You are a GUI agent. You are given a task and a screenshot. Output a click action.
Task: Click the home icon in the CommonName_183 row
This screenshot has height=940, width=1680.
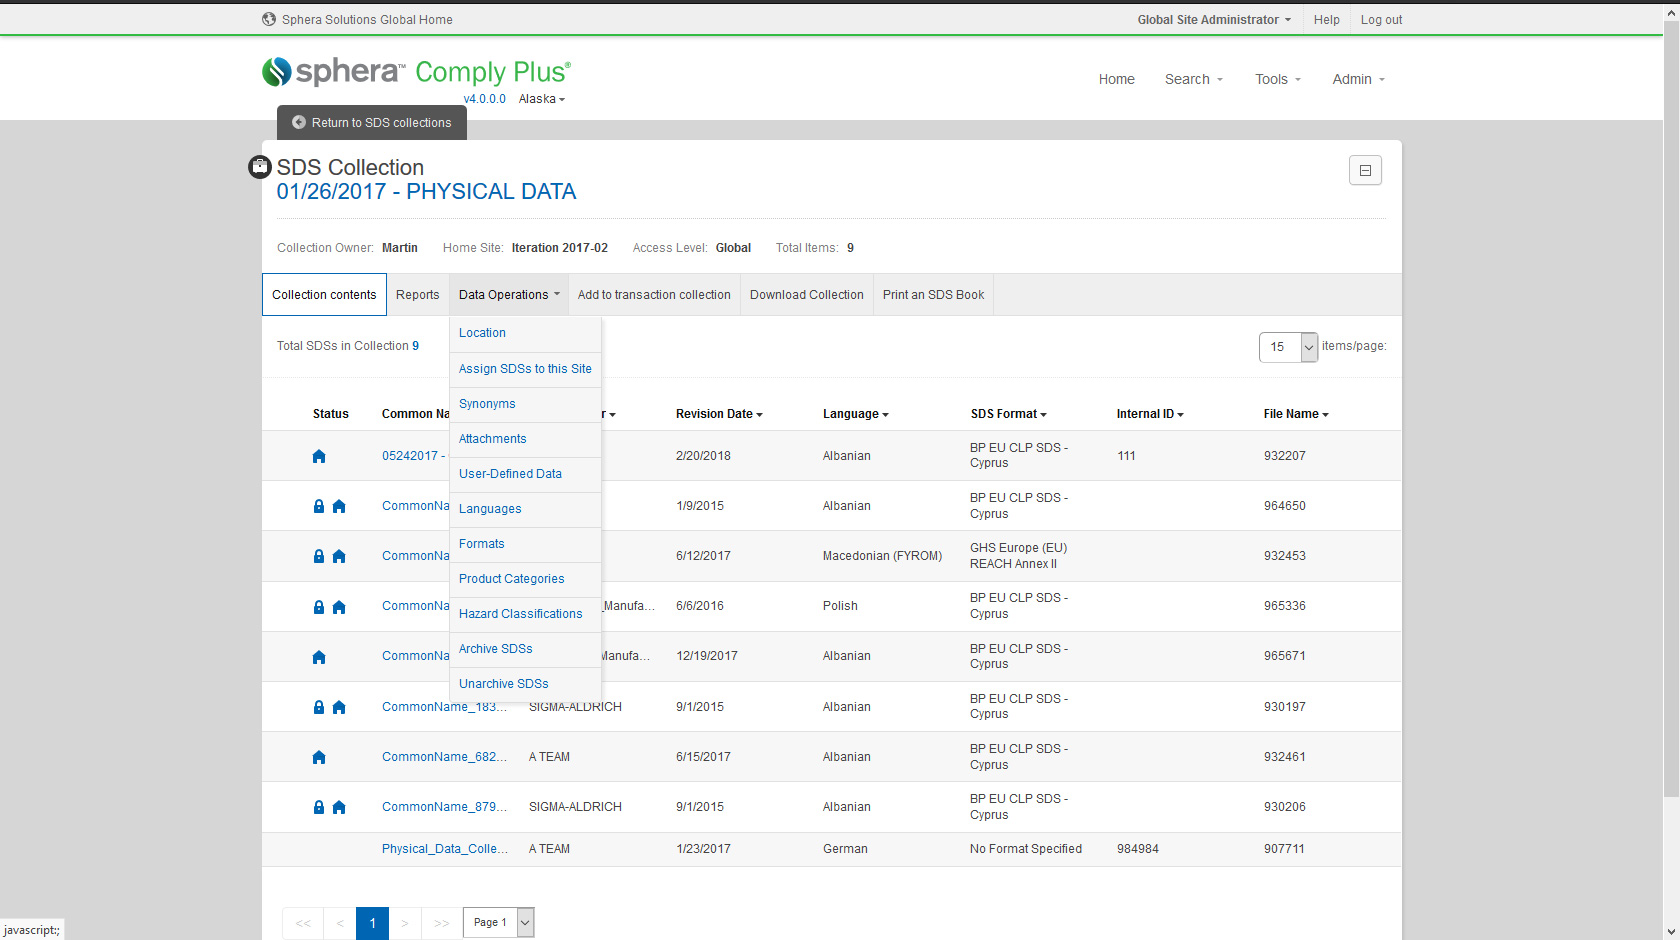[x=339, y=707]
